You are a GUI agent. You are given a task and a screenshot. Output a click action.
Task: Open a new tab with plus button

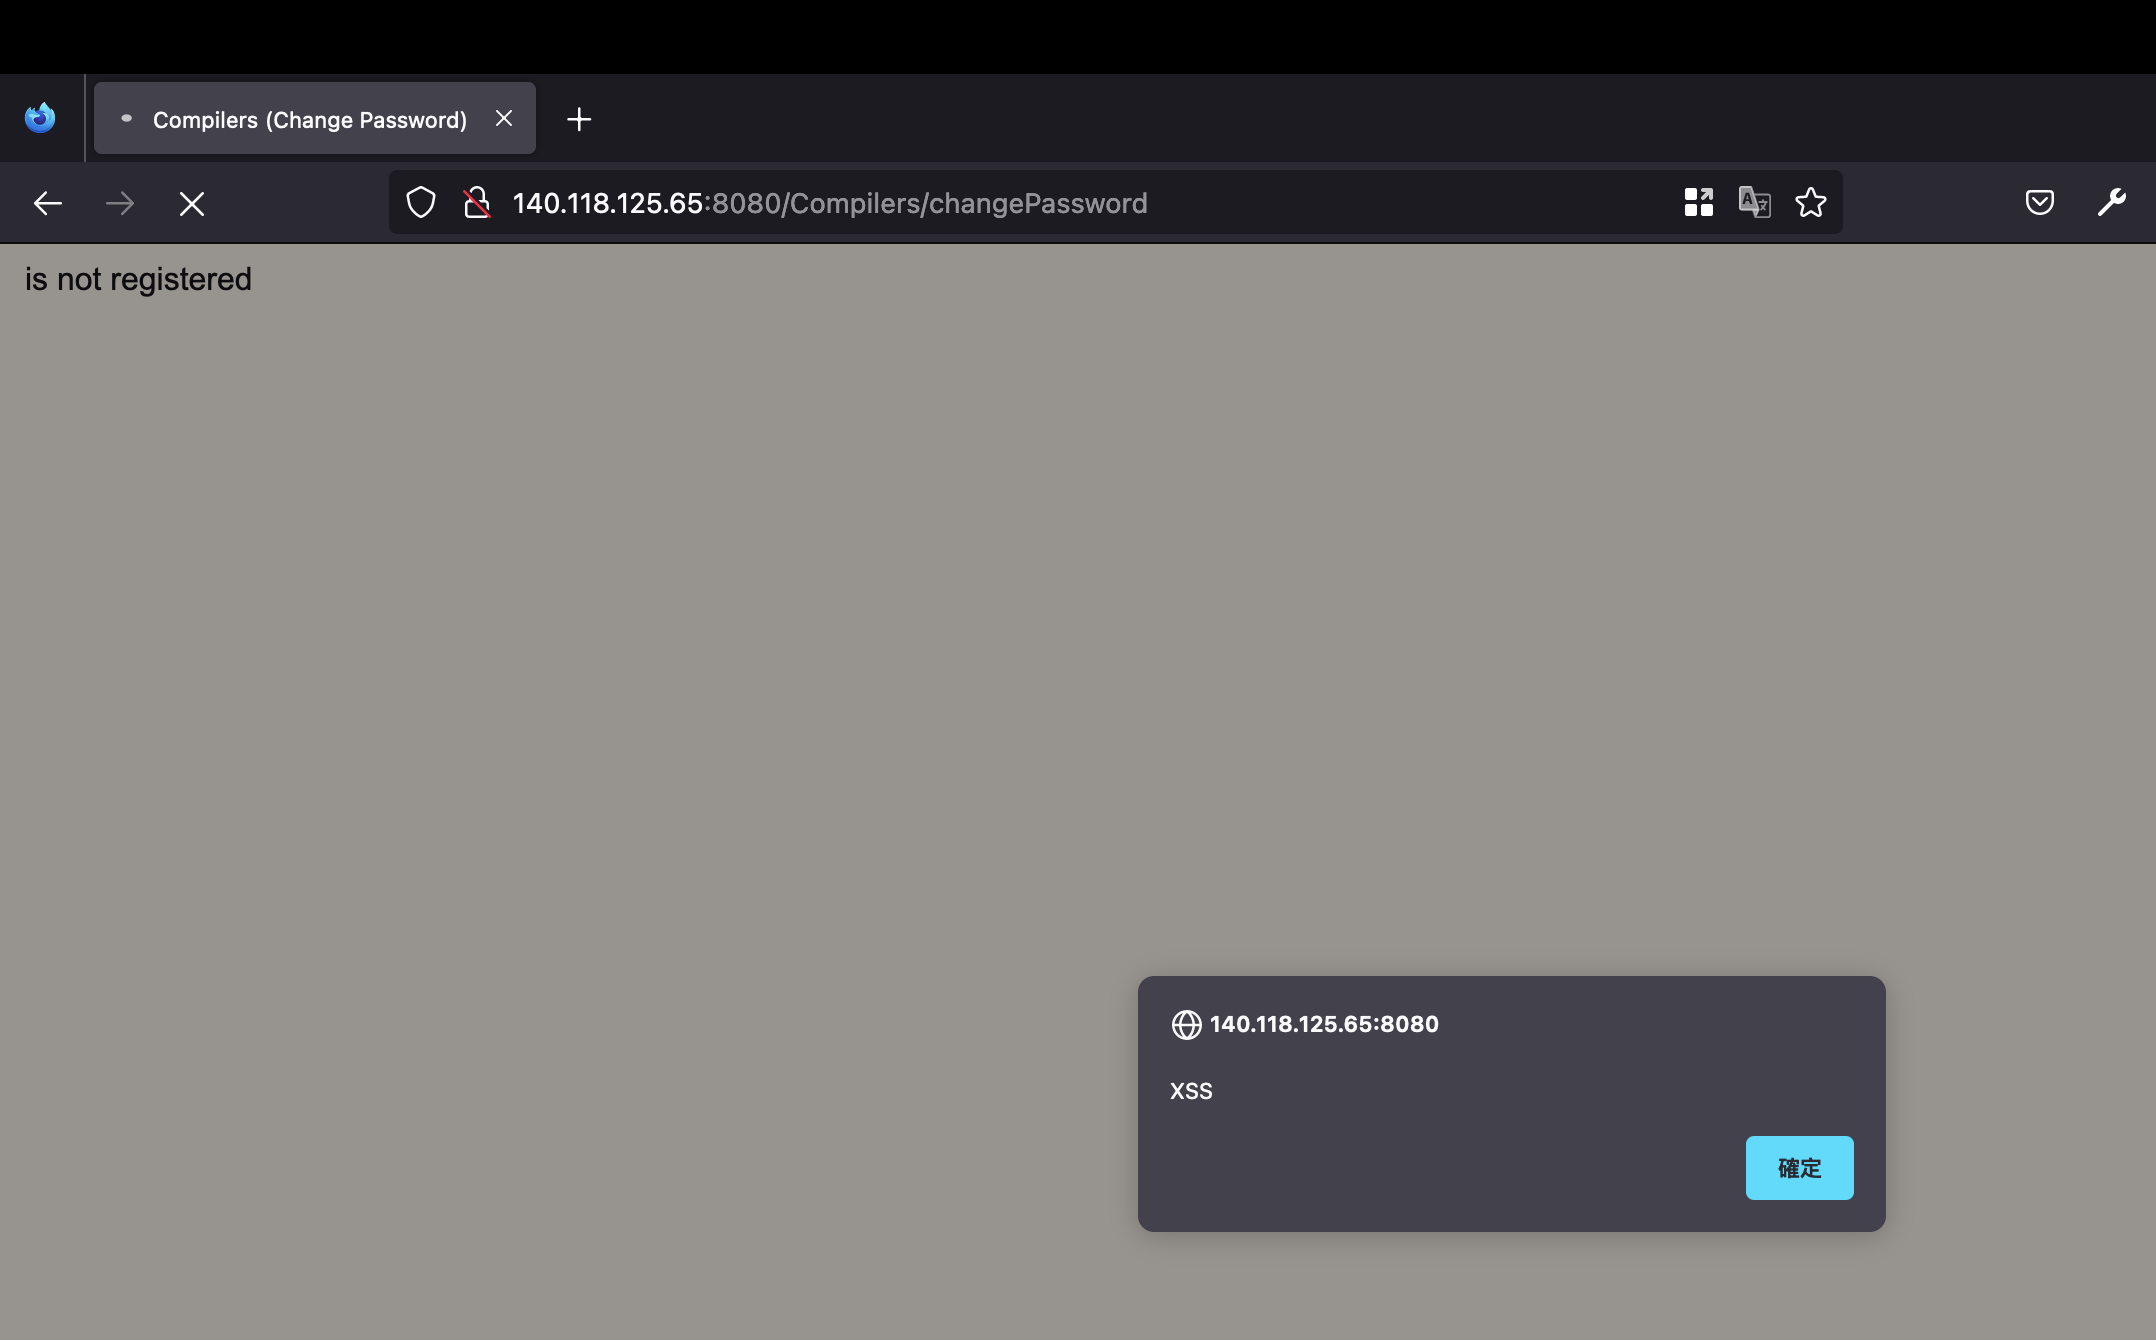click(x=579, y=119)
